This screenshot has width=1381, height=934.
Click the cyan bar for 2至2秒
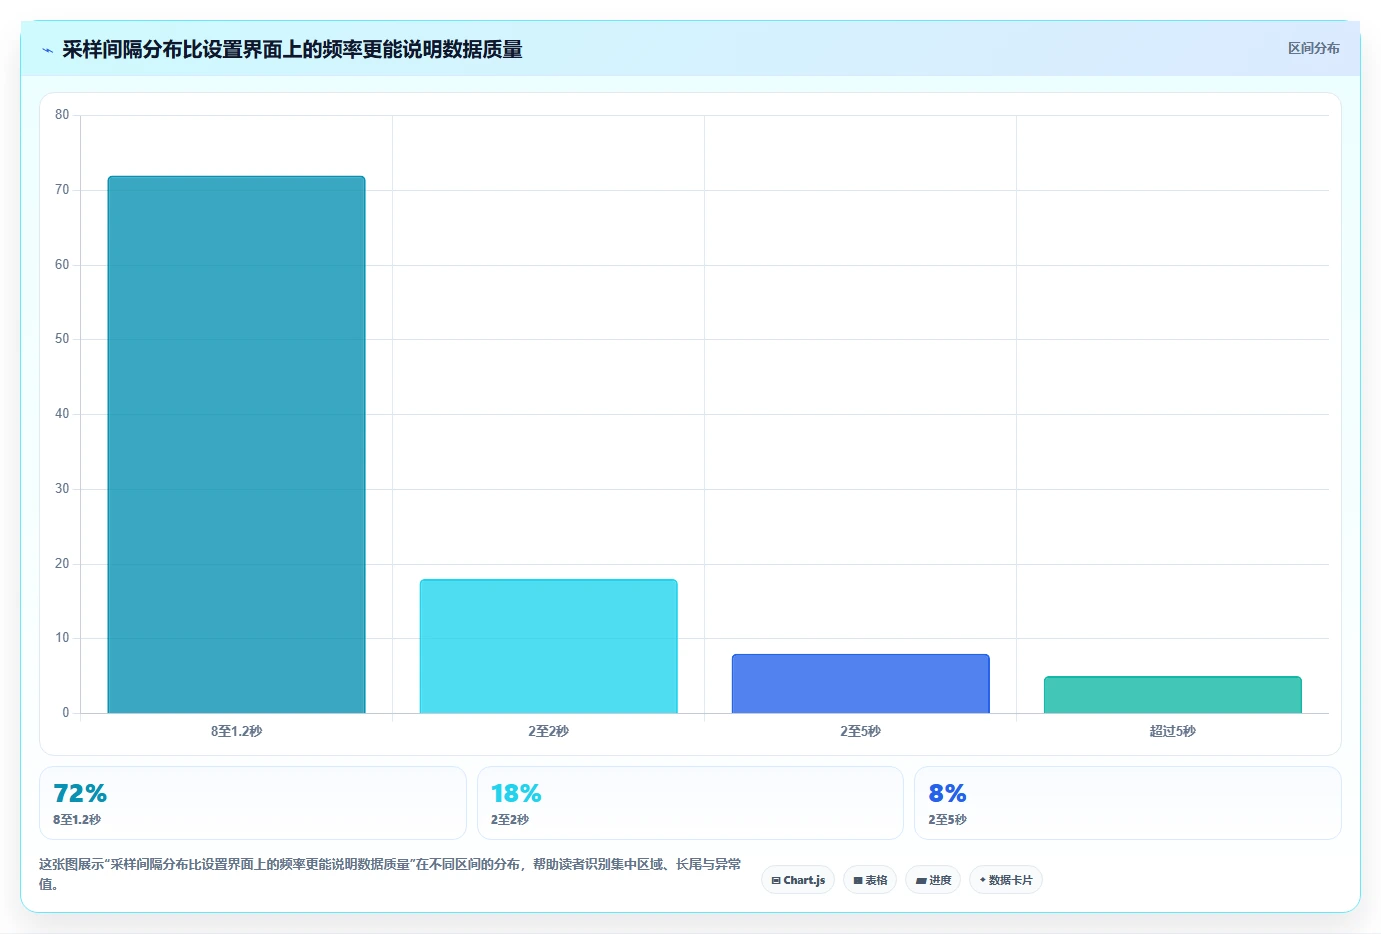pyautogui.click(x=548, y=646)
